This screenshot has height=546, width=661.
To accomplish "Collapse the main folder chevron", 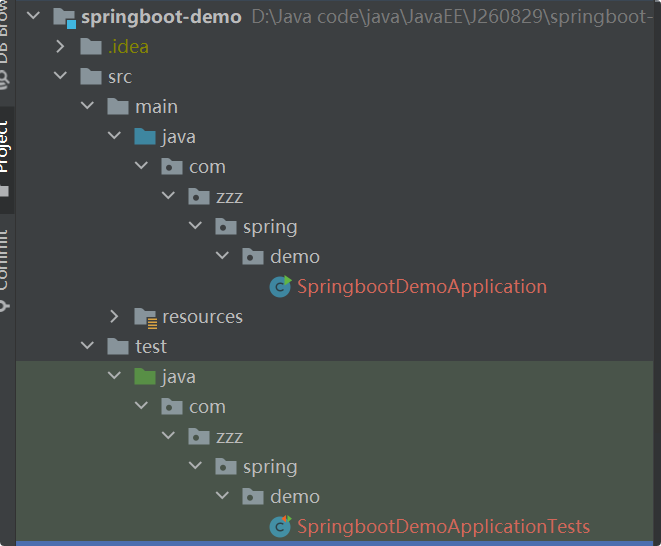I will coord(87,105).
